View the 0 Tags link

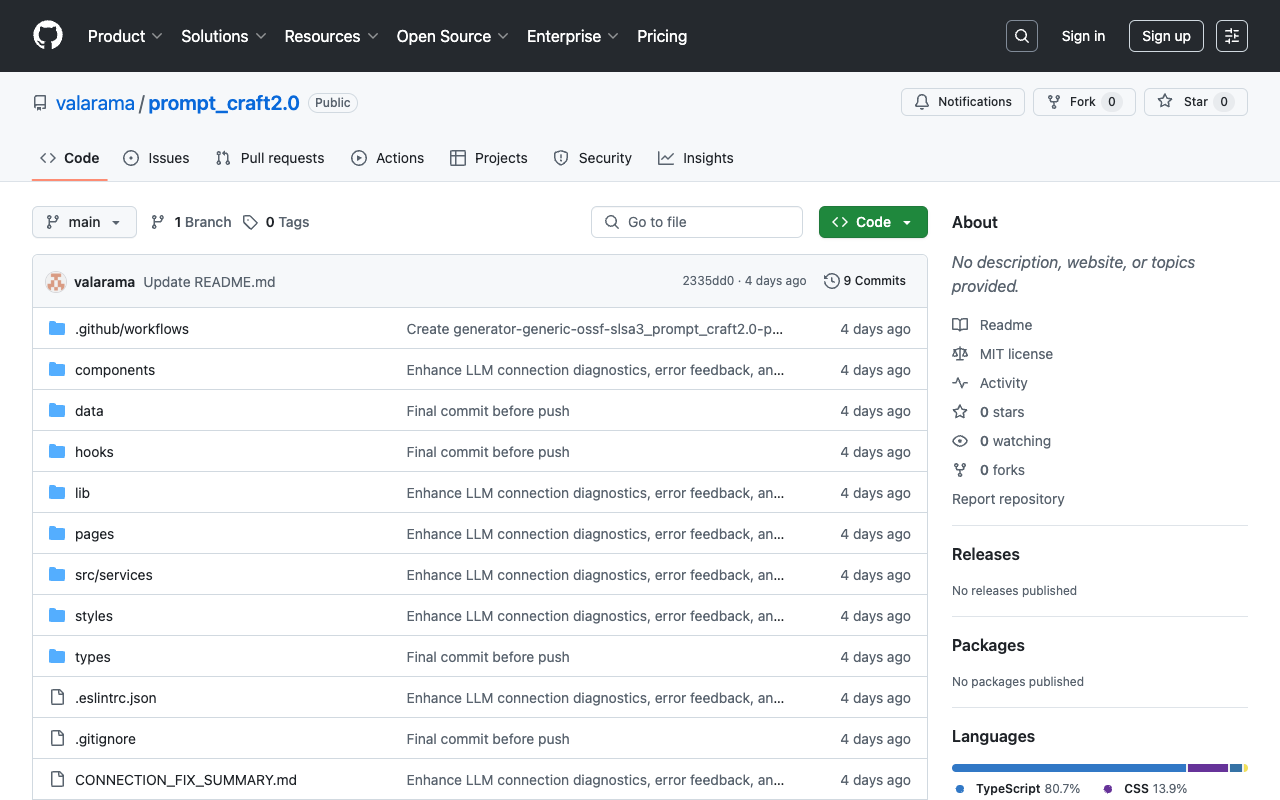[x=276, y=222]
